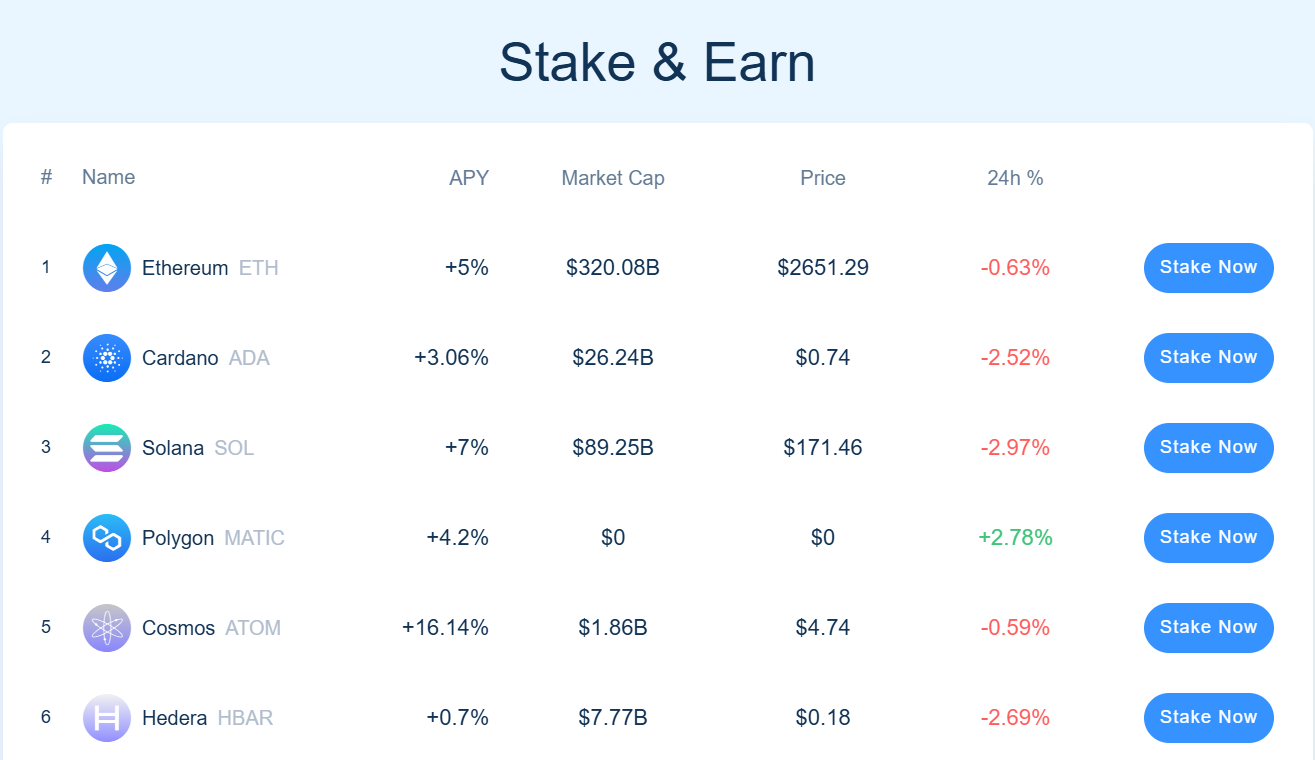Screen dimensions: 1315x760
Task: Click the Hedera H logo icon
Action: click(x=107, y=718)
